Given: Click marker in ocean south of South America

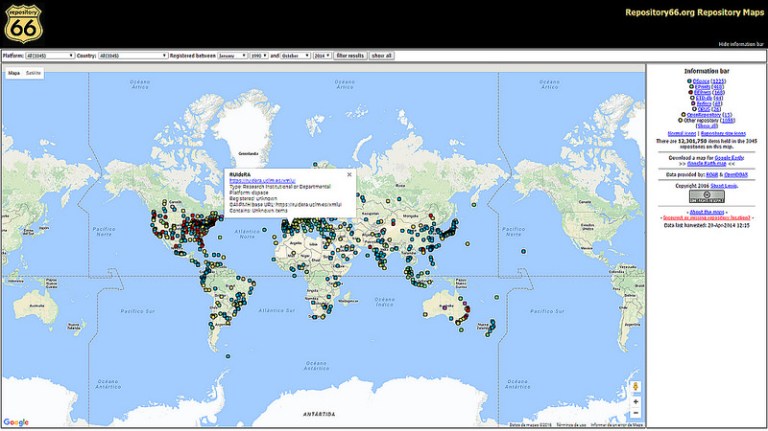Looking at the screenshot, I should click(228, 356).
